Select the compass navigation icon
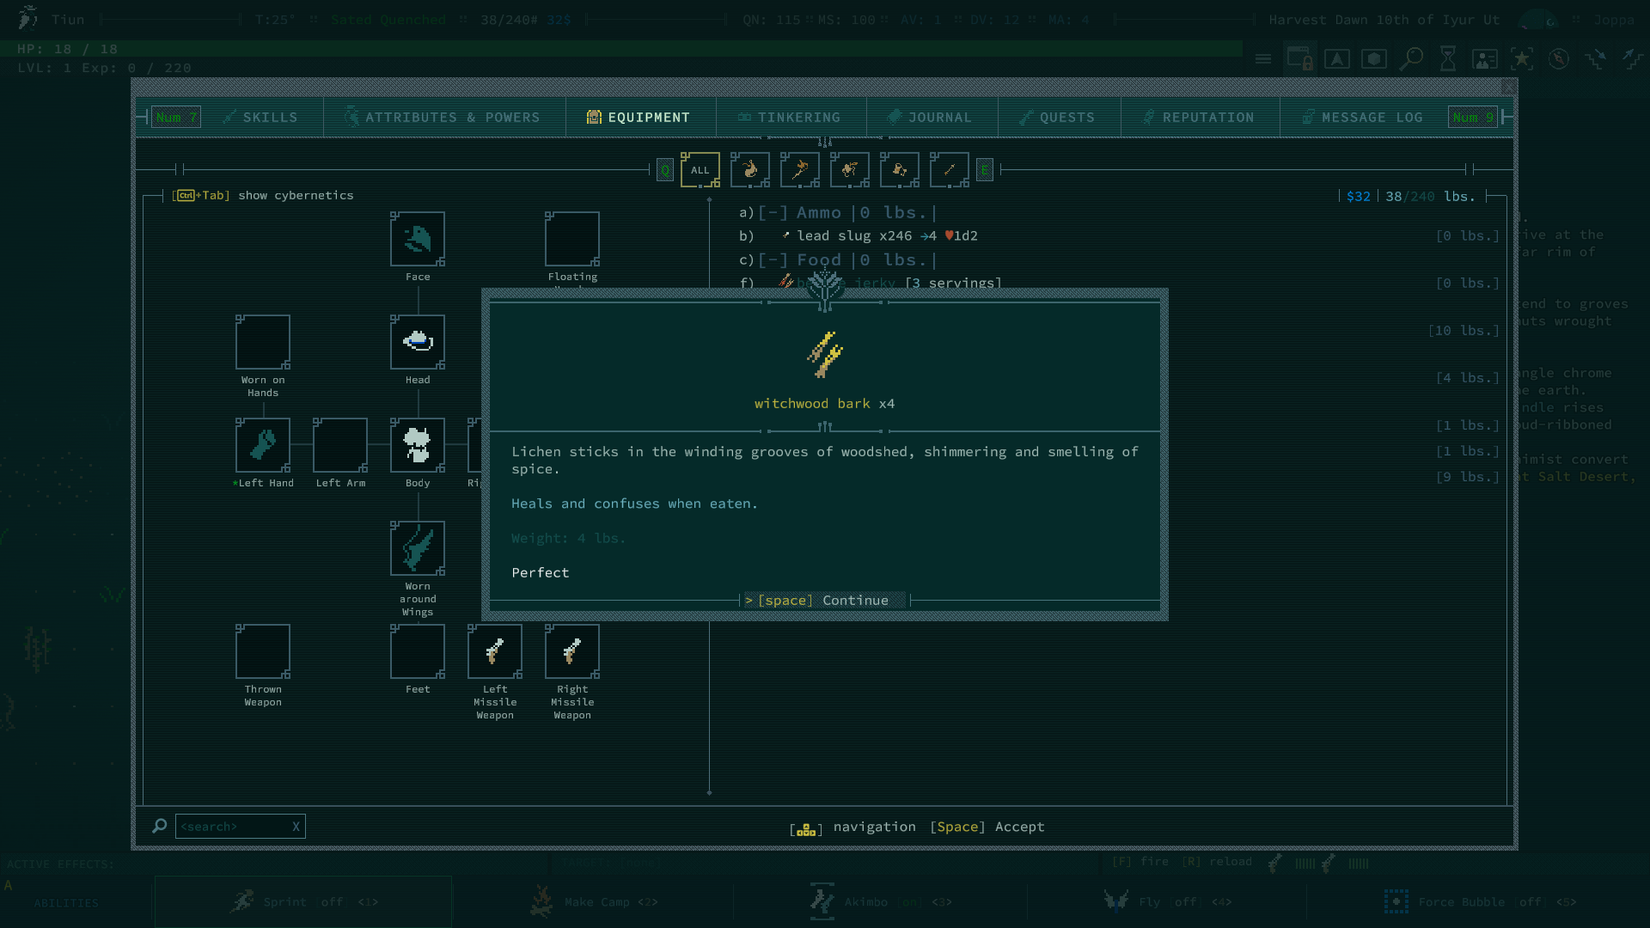Viewport: 1650px width, 928px height. 1559,58
